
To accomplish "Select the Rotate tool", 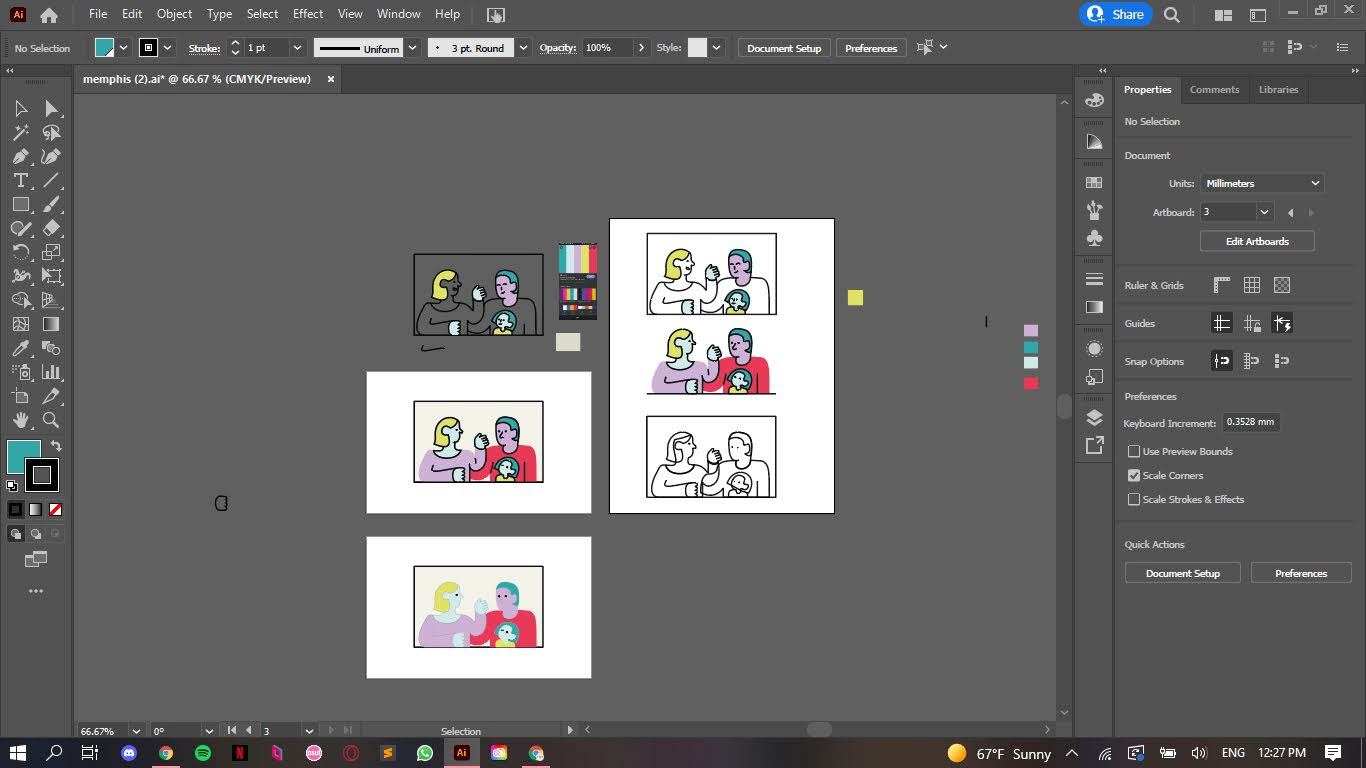I will [x=21, y=252].
